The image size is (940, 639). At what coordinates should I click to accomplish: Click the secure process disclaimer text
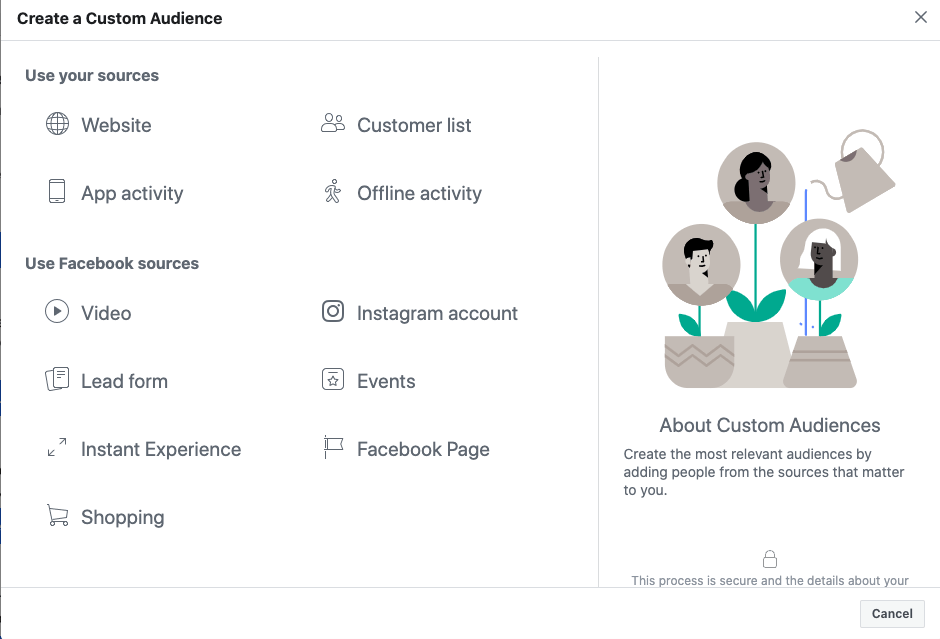pyautogui.click(x=770, y=580)
